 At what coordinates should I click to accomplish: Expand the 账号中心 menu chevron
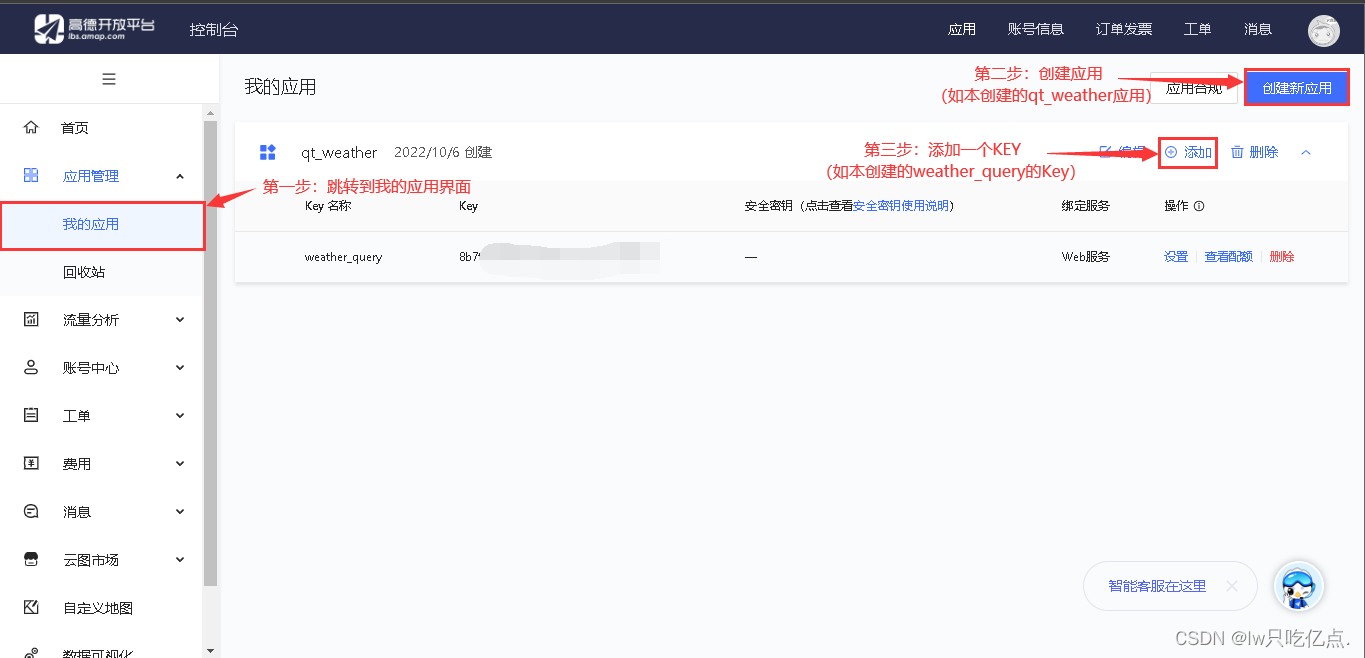[180, 368]
